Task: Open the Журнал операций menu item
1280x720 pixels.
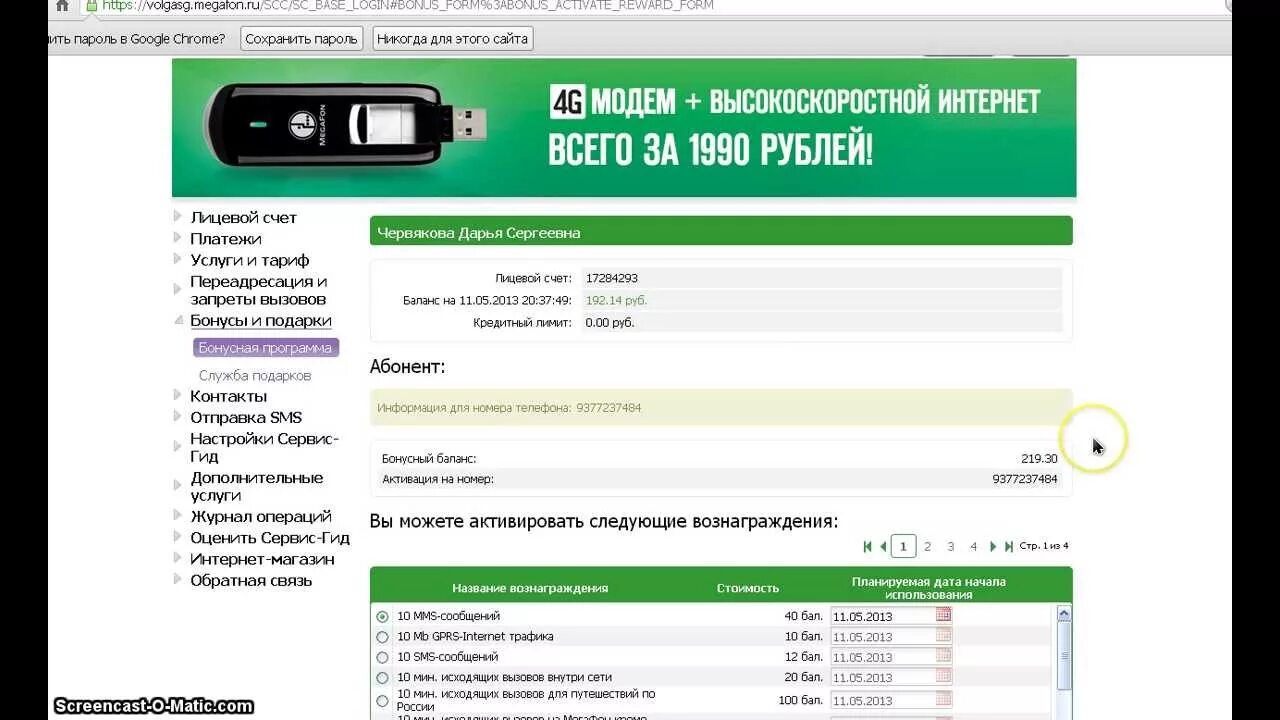Action: pos(260,517)
